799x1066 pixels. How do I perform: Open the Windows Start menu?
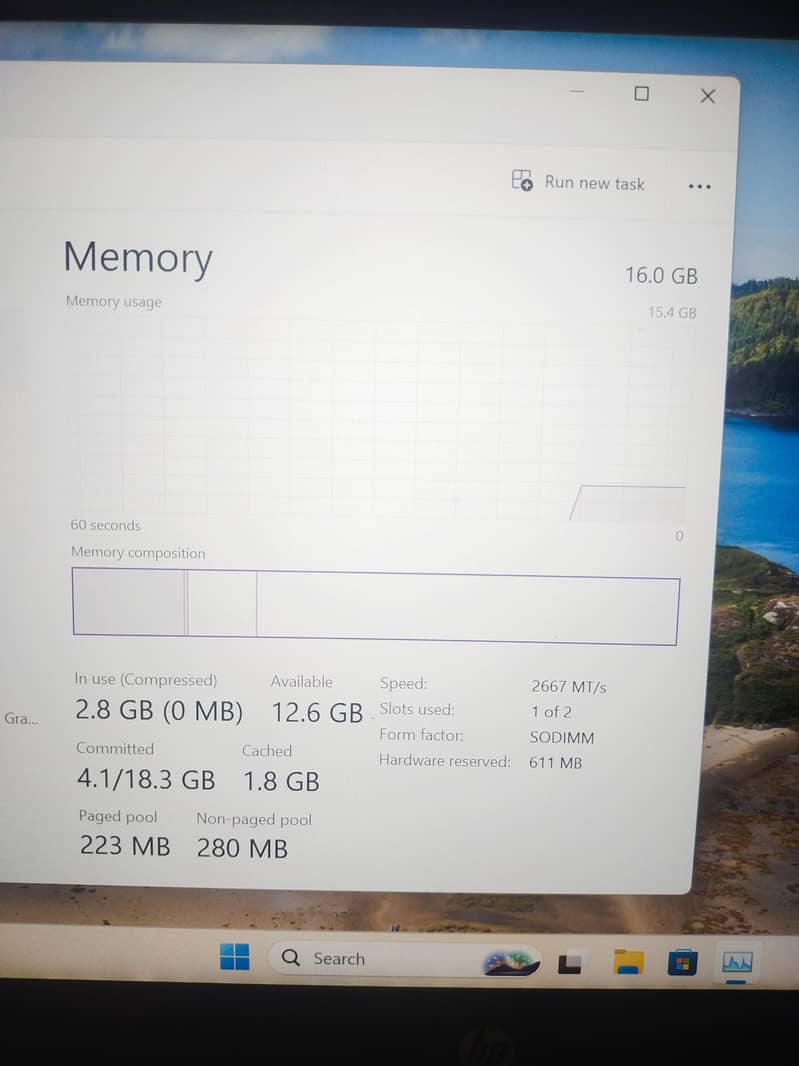235,957
